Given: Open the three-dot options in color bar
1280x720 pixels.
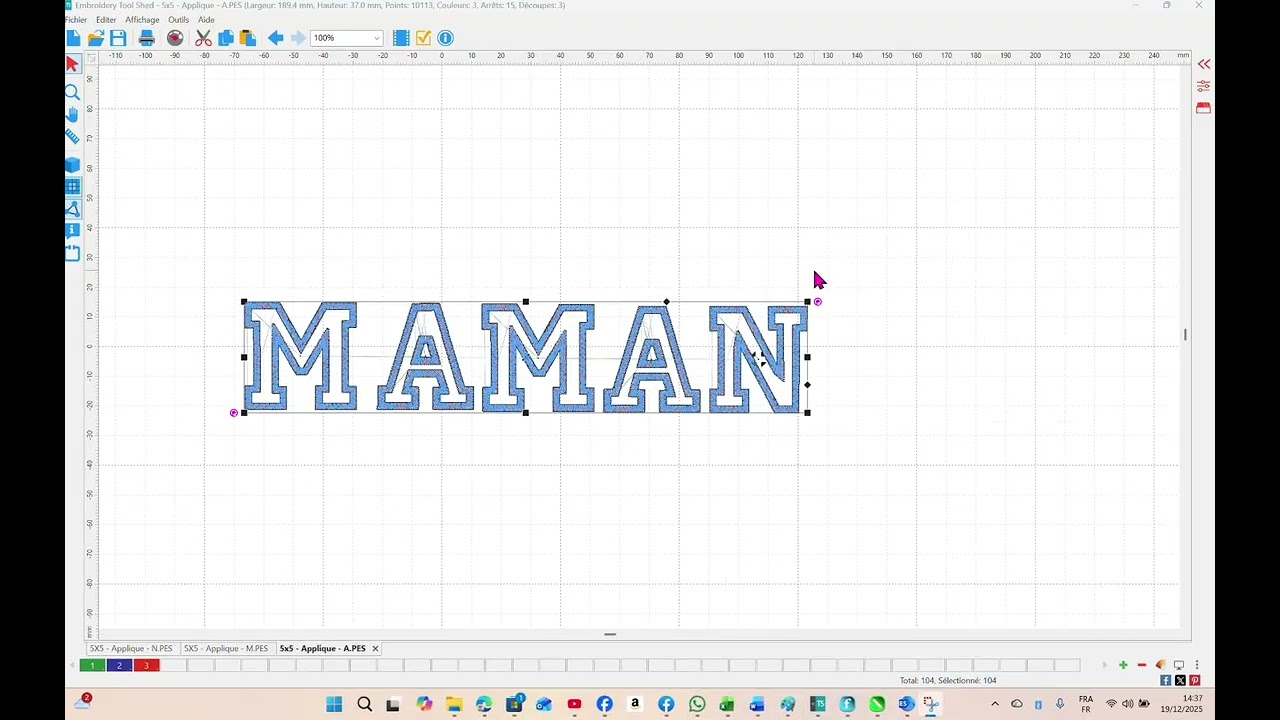Looking at the screenshot, I should [1196, 665].
